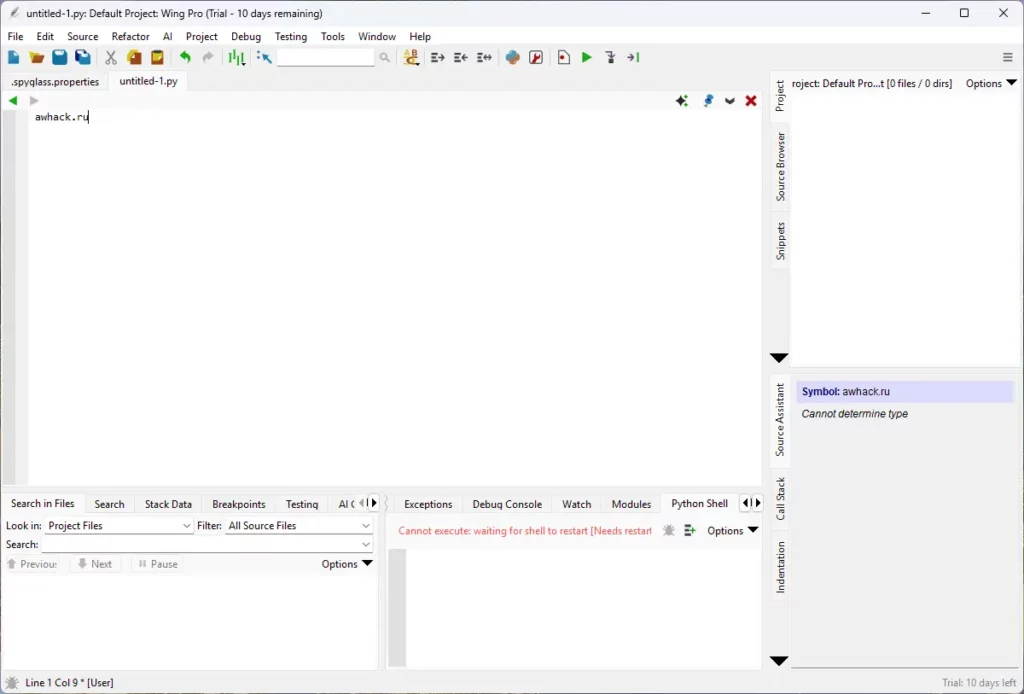The image size is (1024, 694).
Task: Open the Edit menu
Action: pos(45,37)
